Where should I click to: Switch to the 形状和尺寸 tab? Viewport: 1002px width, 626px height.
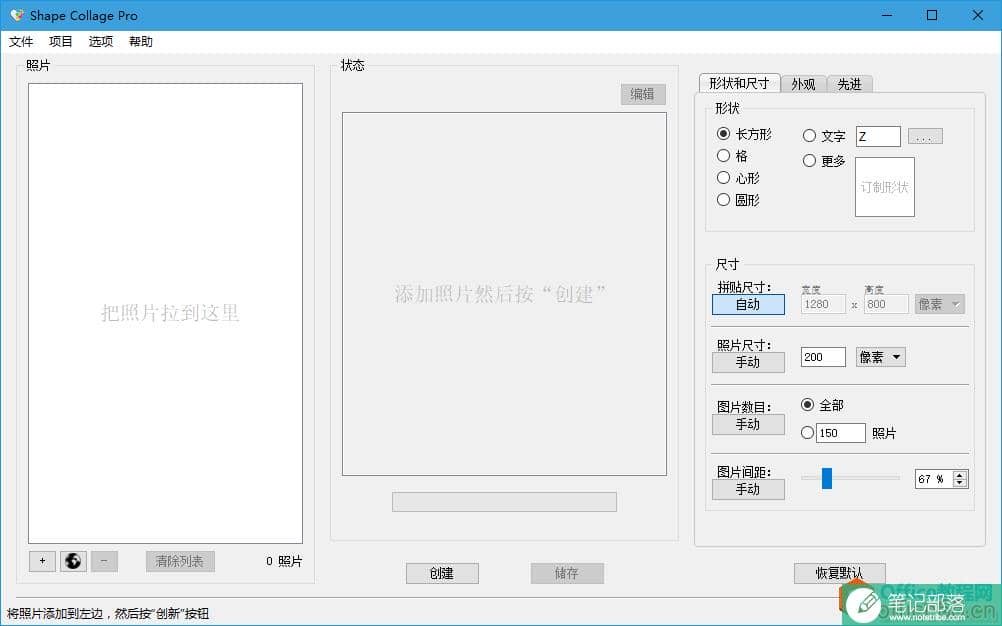(739, 83)
